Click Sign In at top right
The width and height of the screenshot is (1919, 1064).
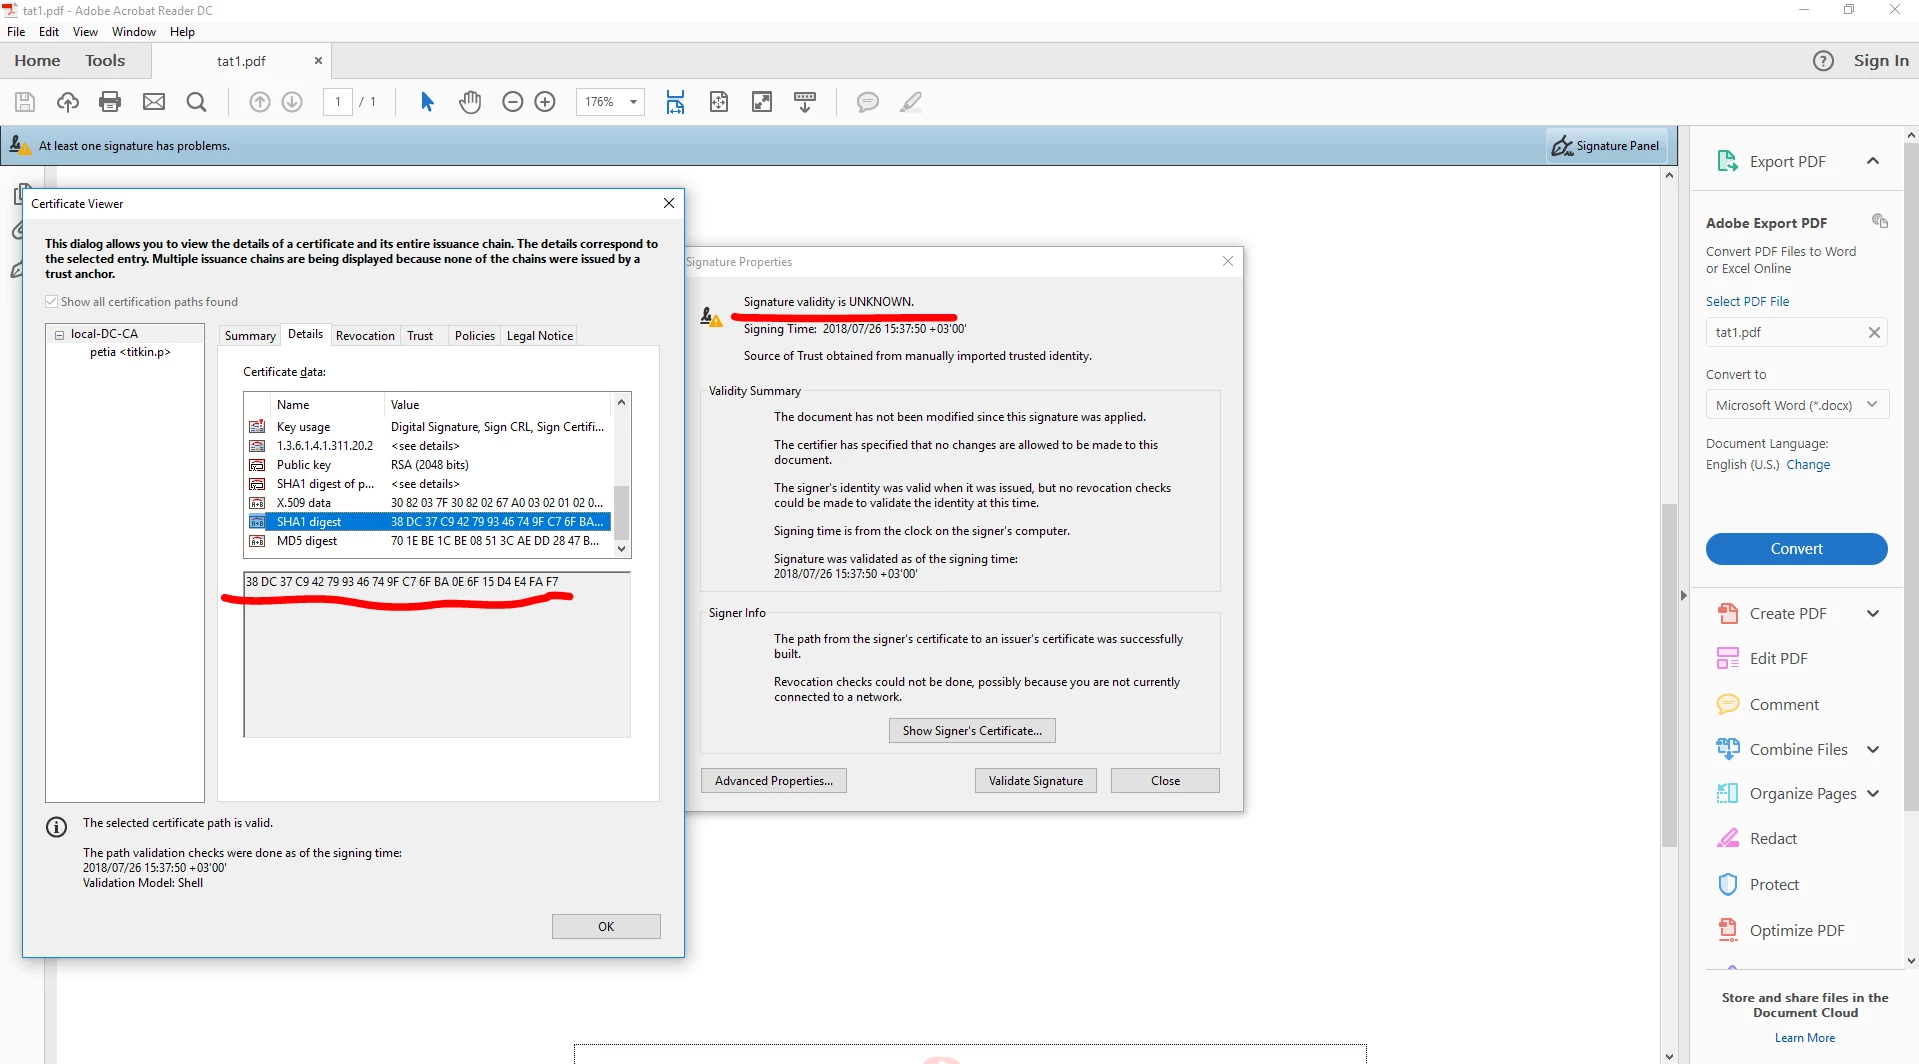pyautogui.click(x=1881, y=61)
